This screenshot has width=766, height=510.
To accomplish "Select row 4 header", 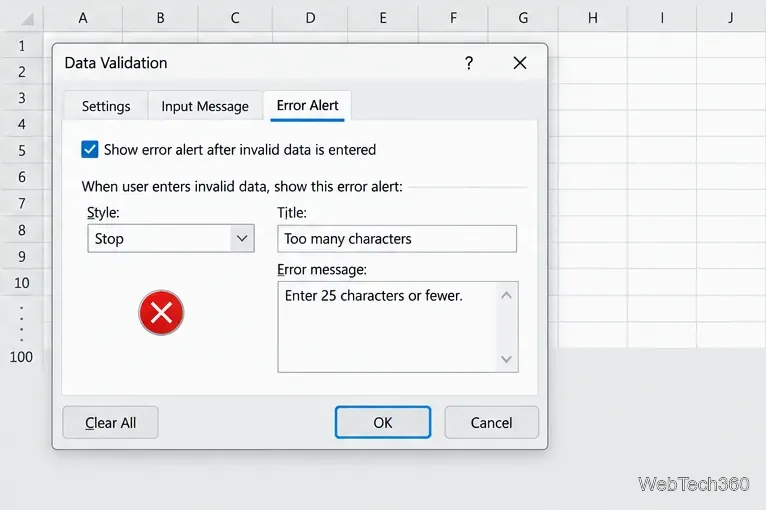I will 22,124.
